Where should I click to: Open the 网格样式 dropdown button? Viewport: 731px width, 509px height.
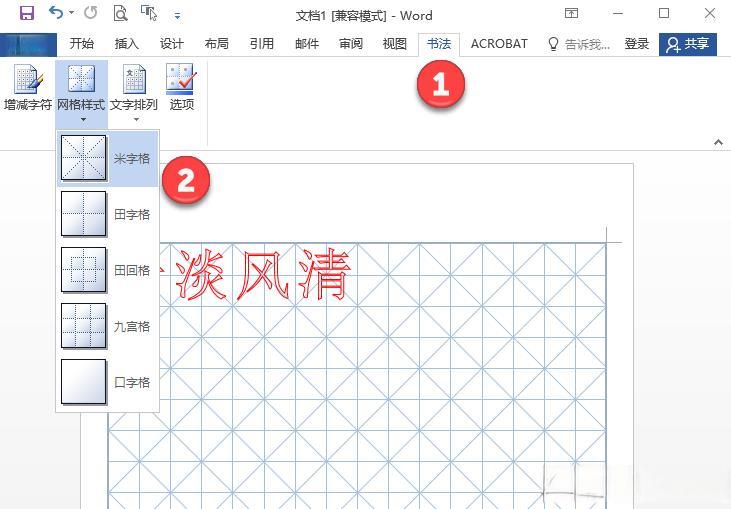[82, 93]
